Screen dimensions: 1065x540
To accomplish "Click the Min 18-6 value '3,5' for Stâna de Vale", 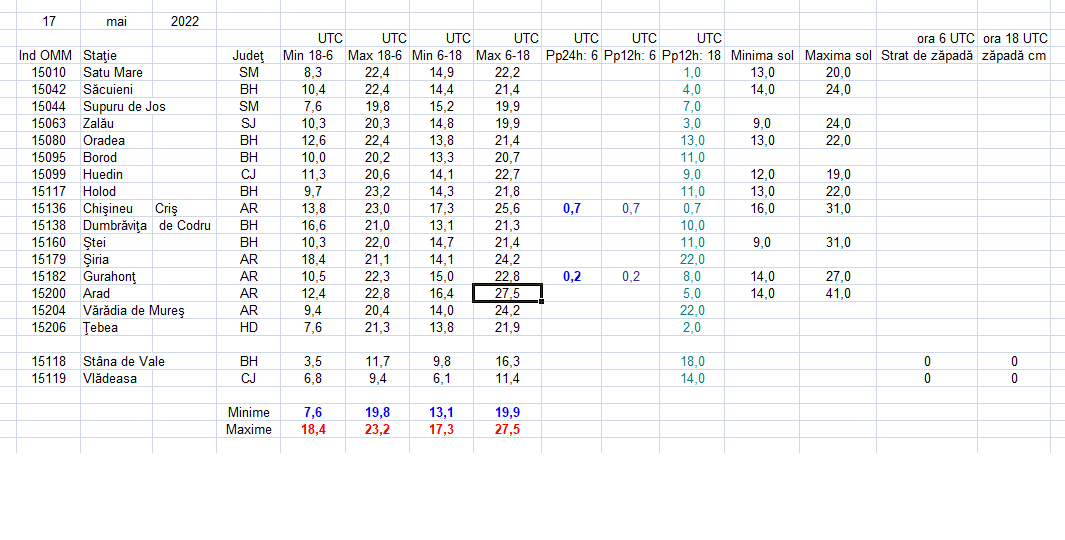I will (313, 361).
